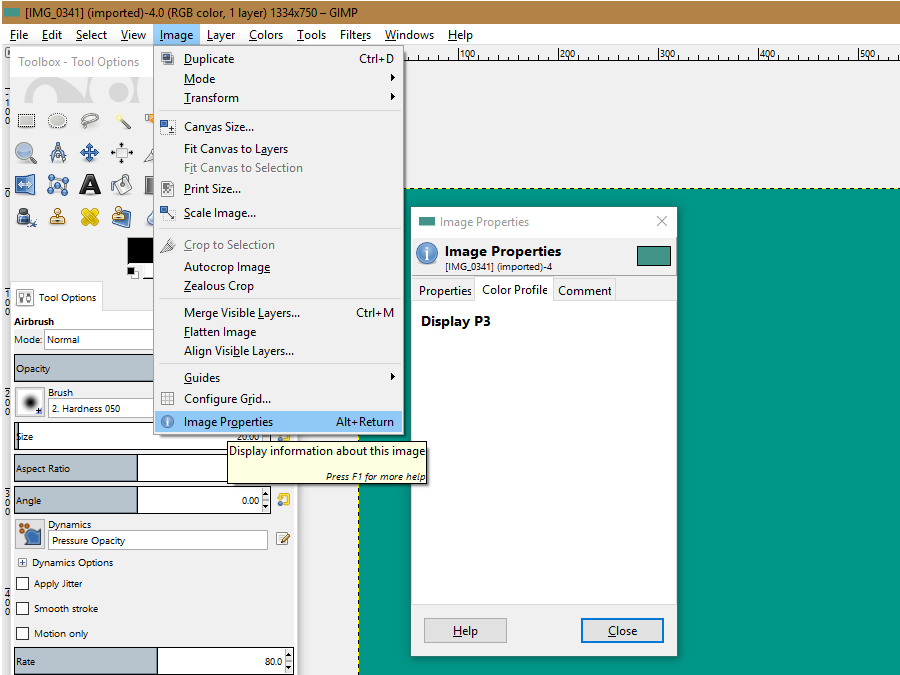Adjust the Aspect Ratio slider
900x675 pixels.
click(121, 468)
